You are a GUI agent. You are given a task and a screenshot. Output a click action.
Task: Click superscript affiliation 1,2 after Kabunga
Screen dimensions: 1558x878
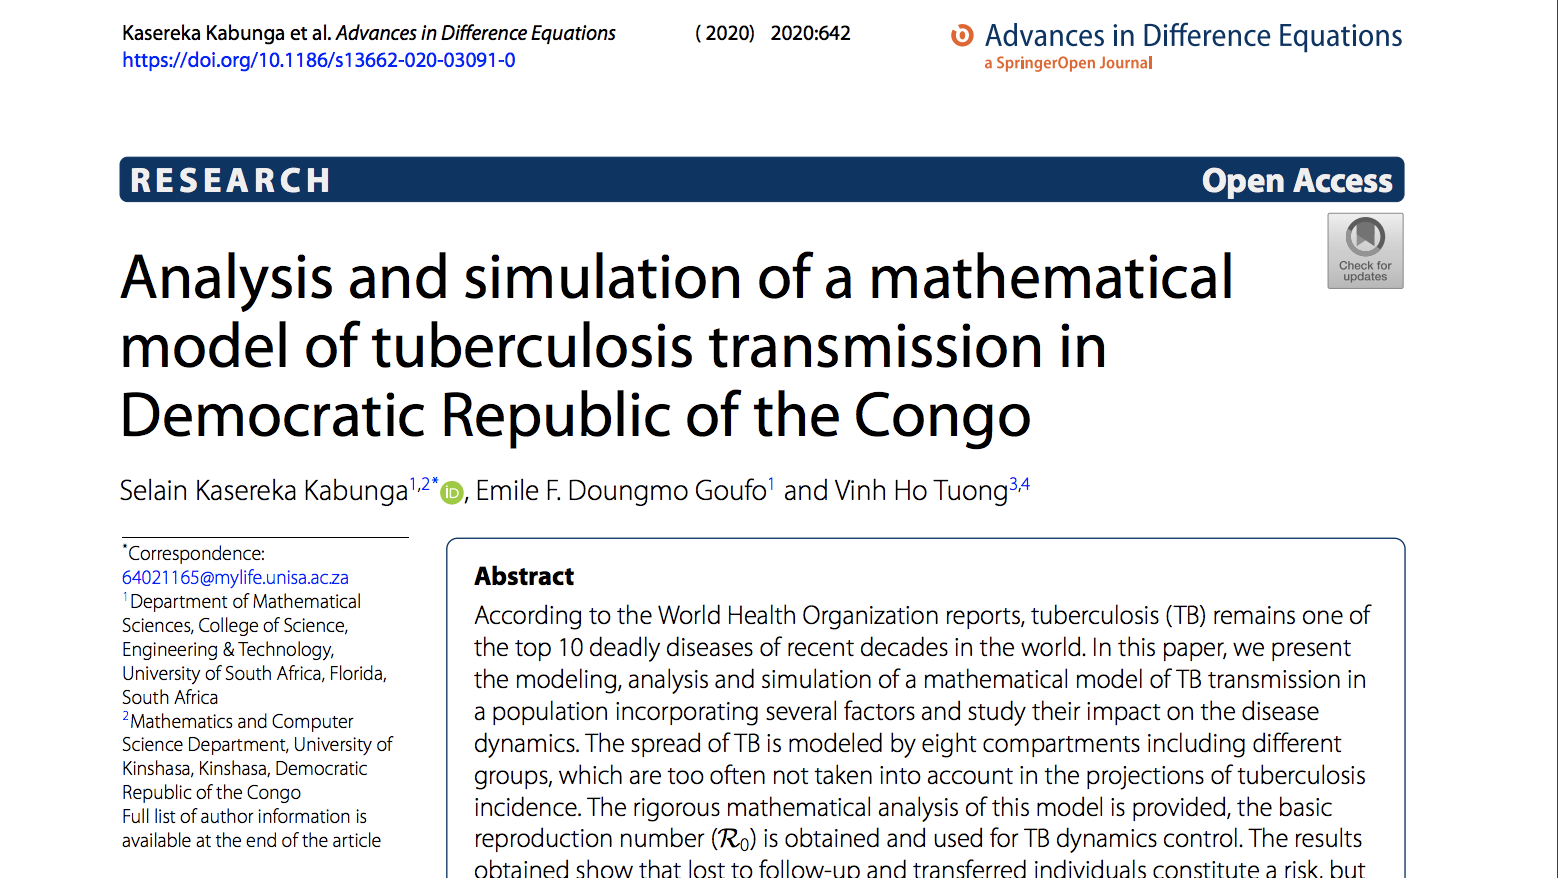tap(420, 484)
